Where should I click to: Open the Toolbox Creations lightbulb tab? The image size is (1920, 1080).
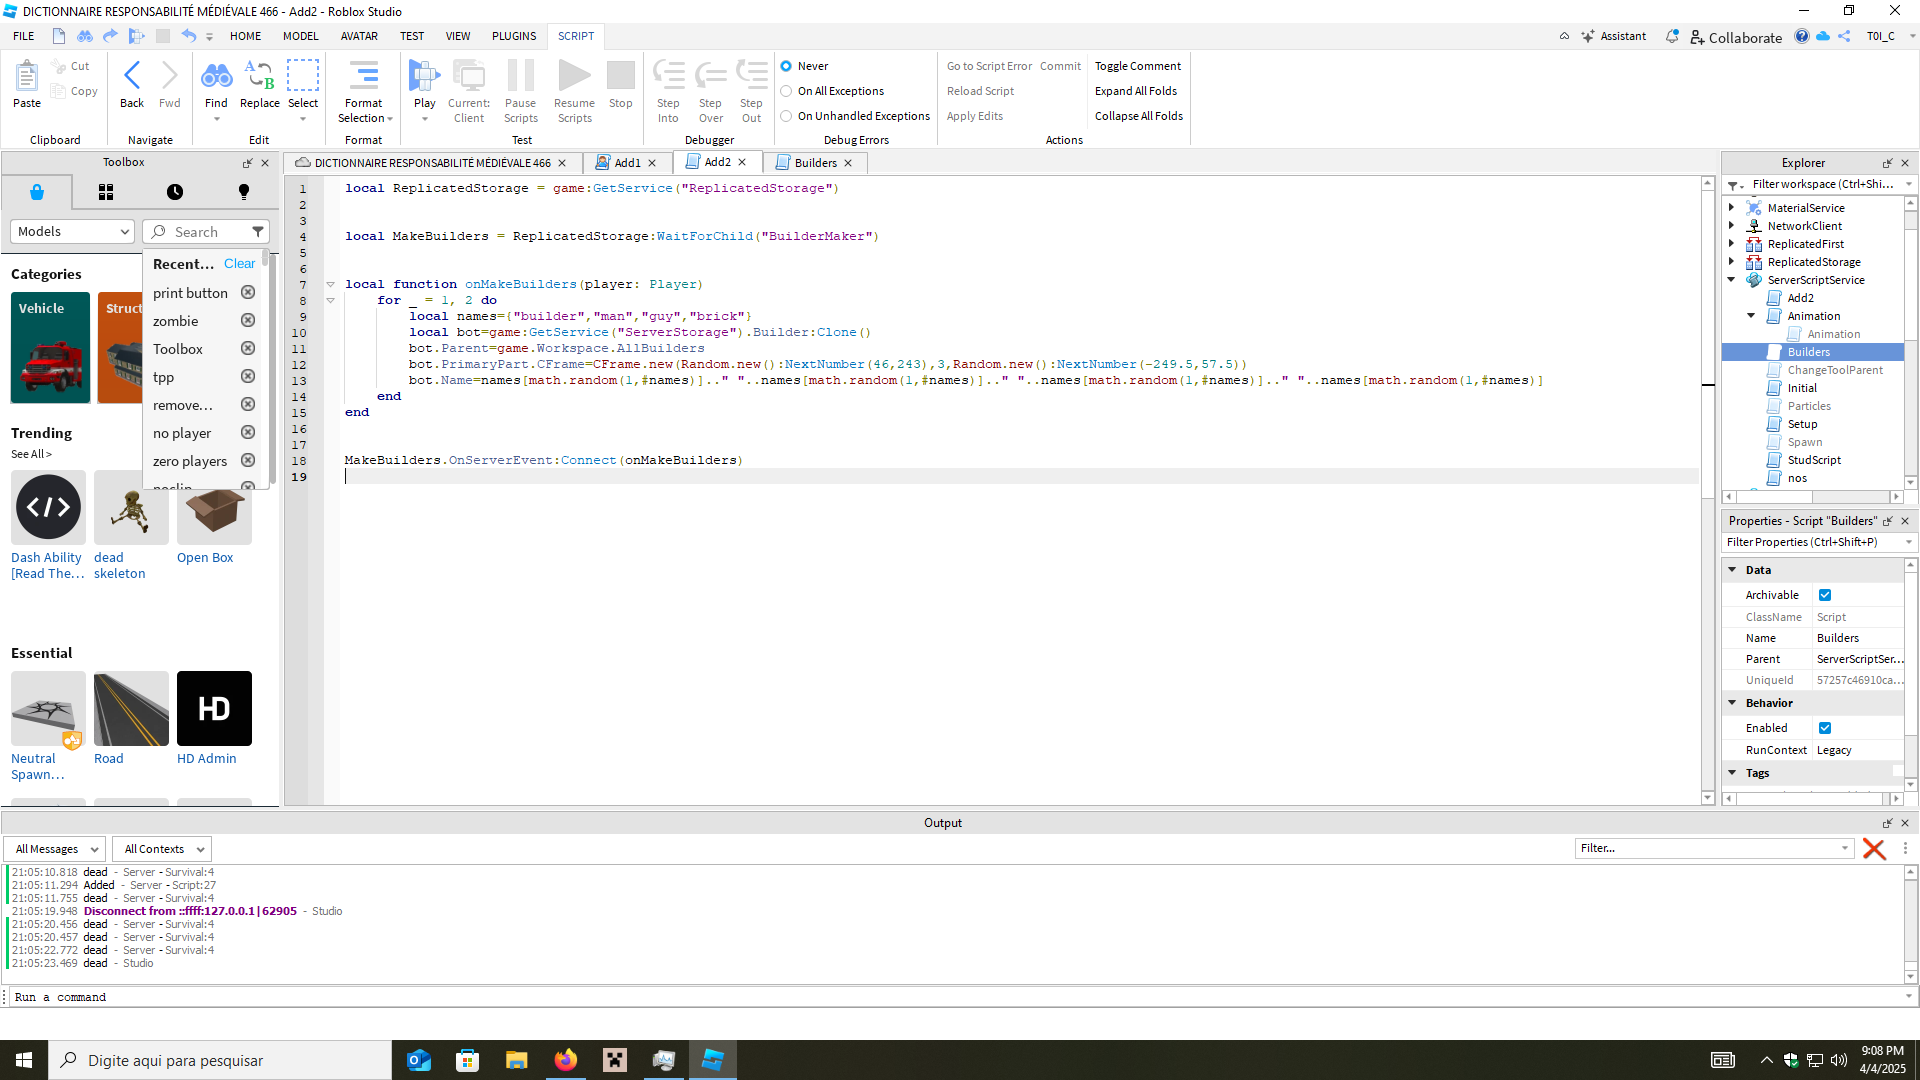243,192
